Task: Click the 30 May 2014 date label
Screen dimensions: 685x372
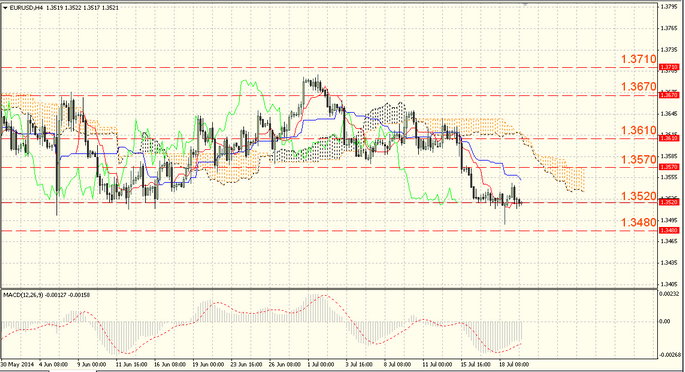Action: pyautogui.click(x=17, y=364)
